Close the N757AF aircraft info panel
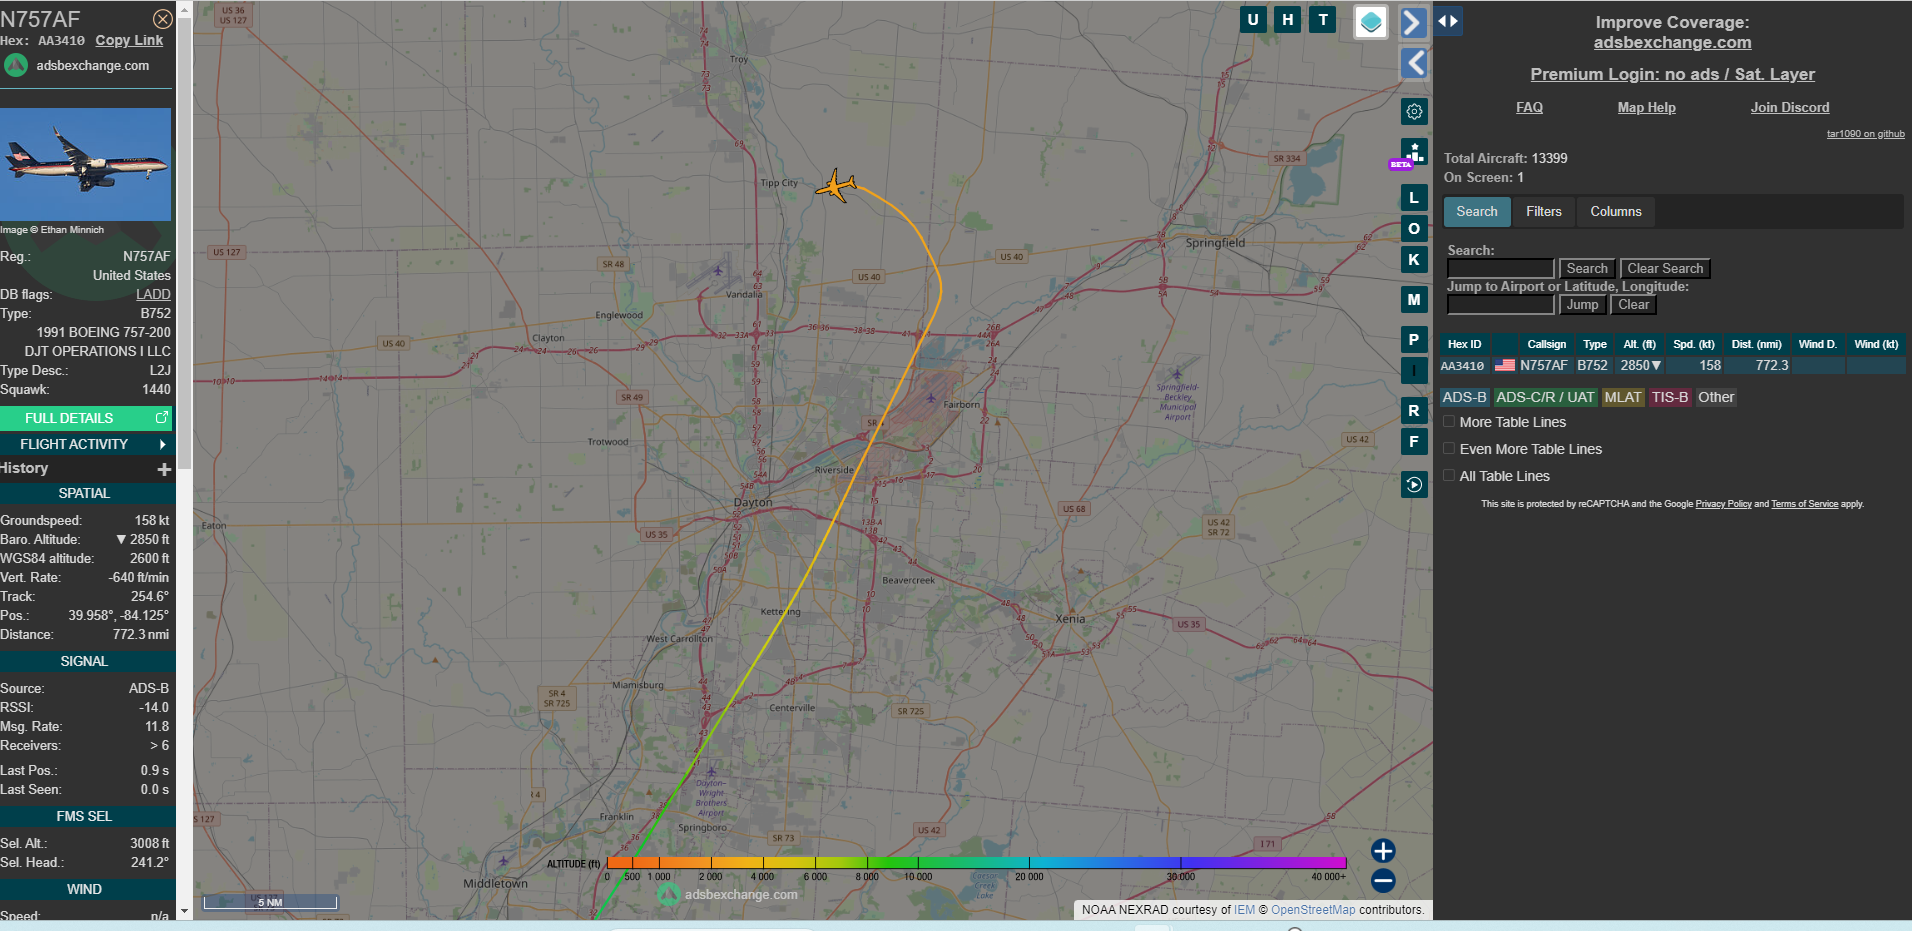This screenshot has width=1912, height=931. pyautogui.click(x=162, y=19)
